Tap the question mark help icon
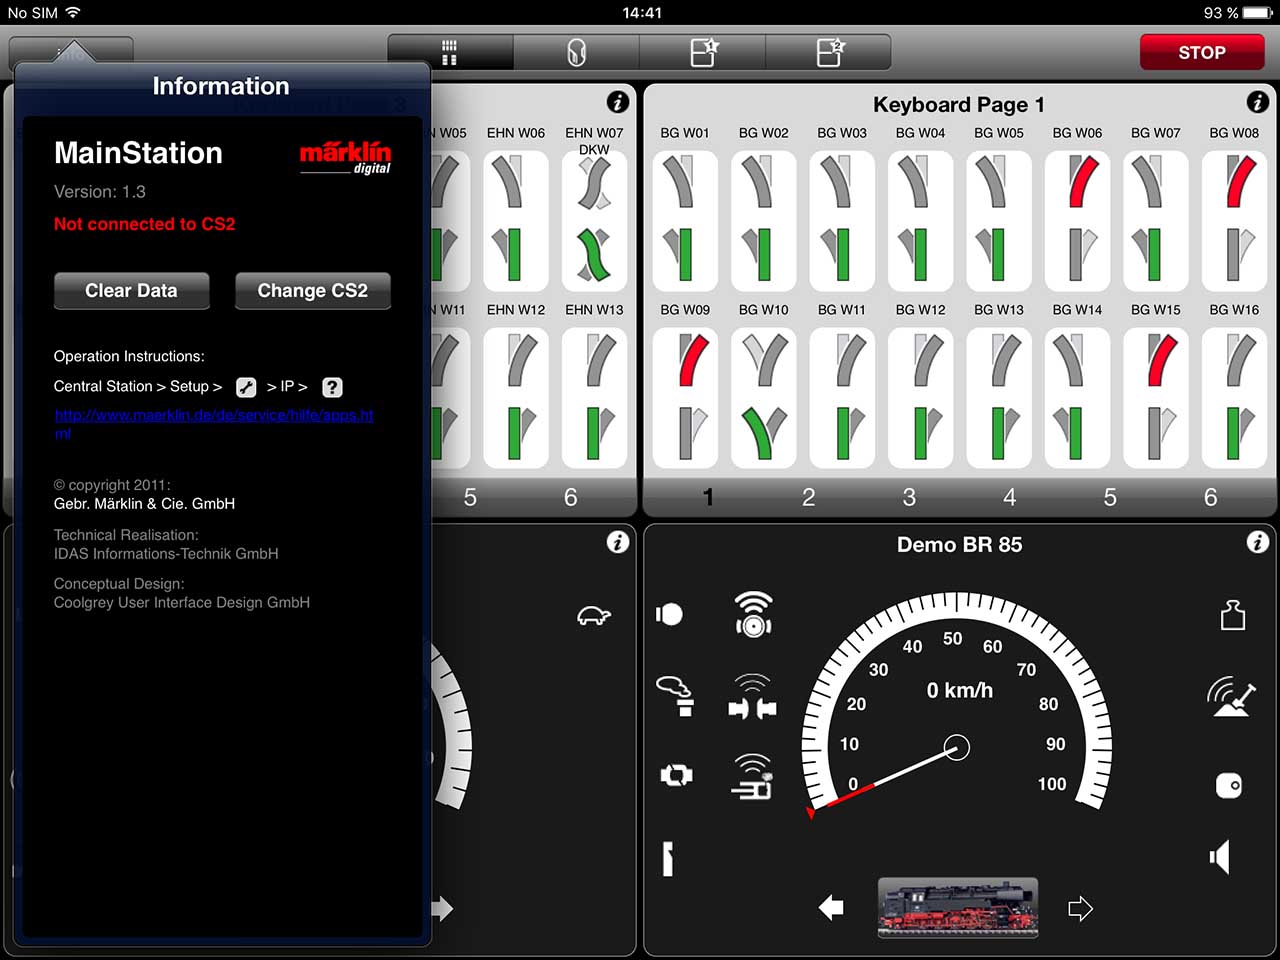 pos(332,387)
